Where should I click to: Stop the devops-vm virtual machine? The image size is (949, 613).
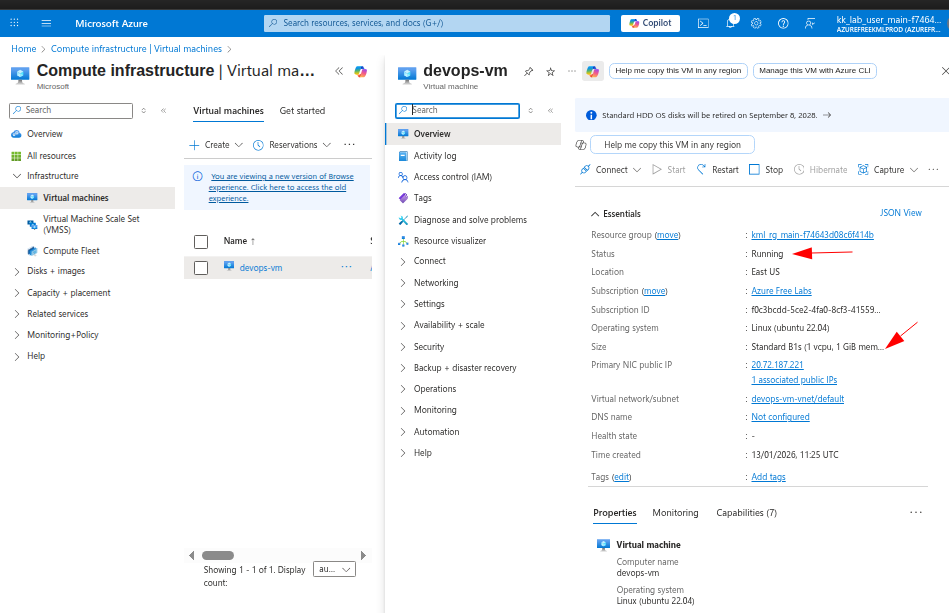click(766, 170)
